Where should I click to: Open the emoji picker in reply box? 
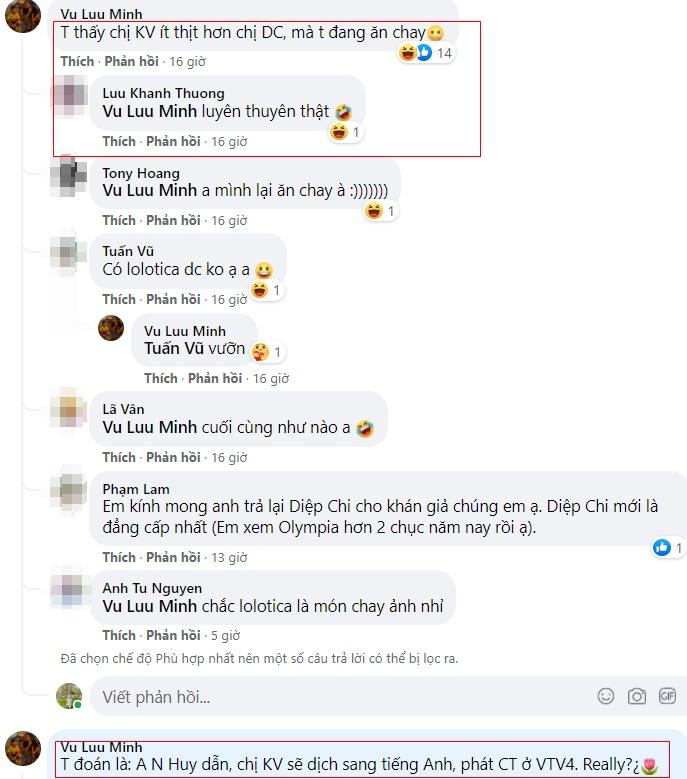point(606,696)
